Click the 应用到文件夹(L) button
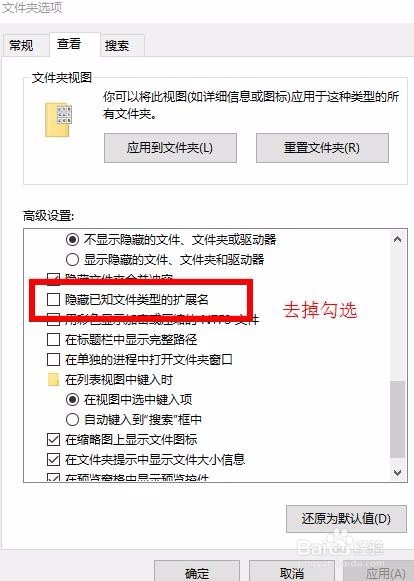The height and width of the screenshot is (581, 414). 170,148
